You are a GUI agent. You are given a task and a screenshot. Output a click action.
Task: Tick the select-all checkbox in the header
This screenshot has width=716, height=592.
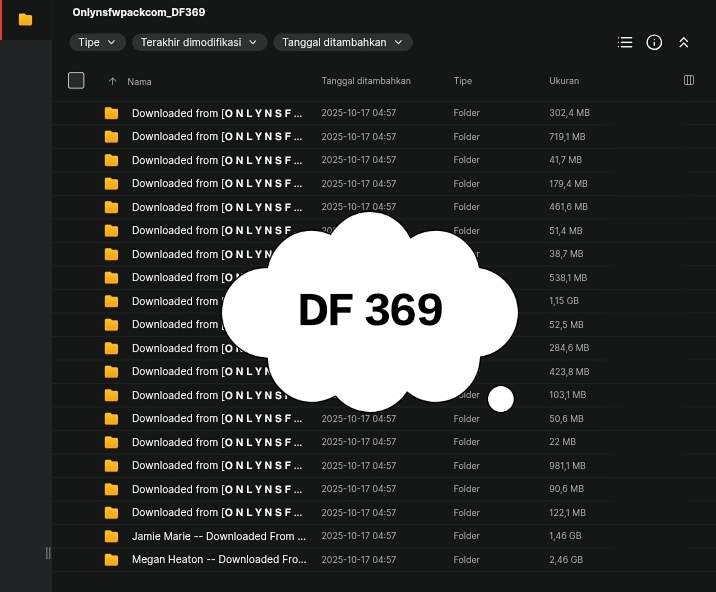click(76, 80)
